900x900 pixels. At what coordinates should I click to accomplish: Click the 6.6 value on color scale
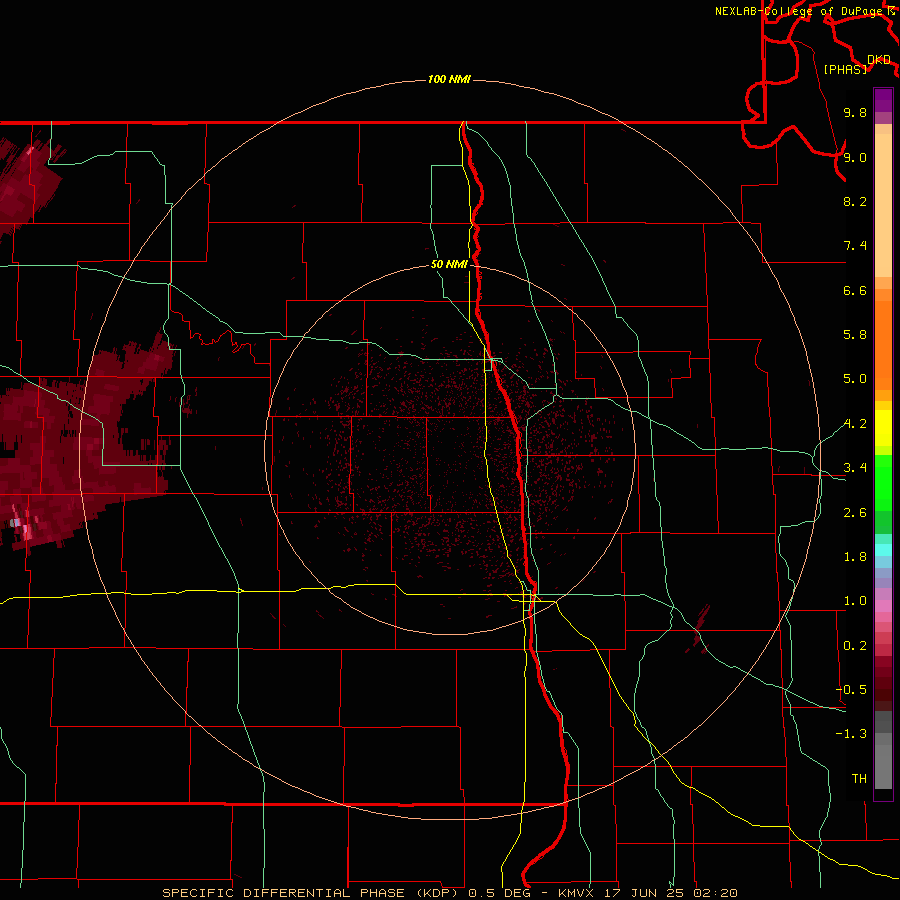[x=855, y=290]
